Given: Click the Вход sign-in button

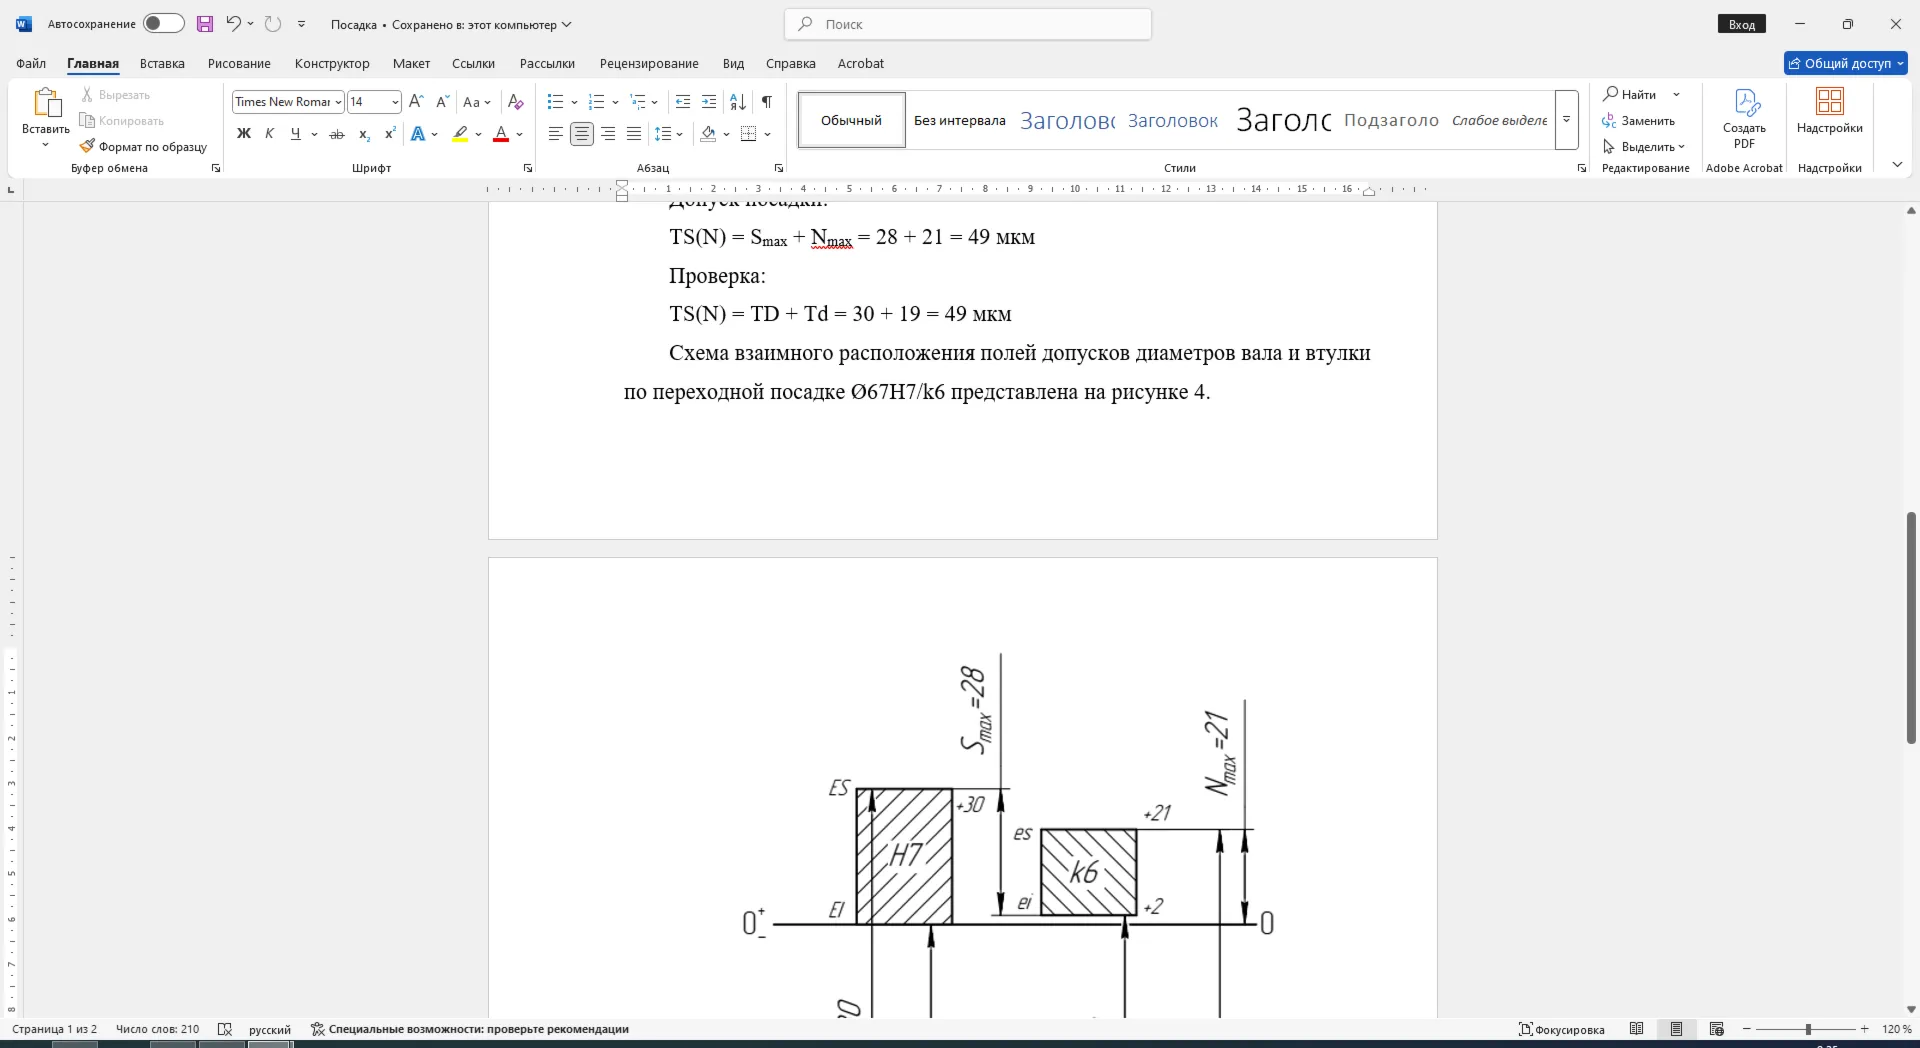Looking at the screenshot, I should [x=1742, y=25].
